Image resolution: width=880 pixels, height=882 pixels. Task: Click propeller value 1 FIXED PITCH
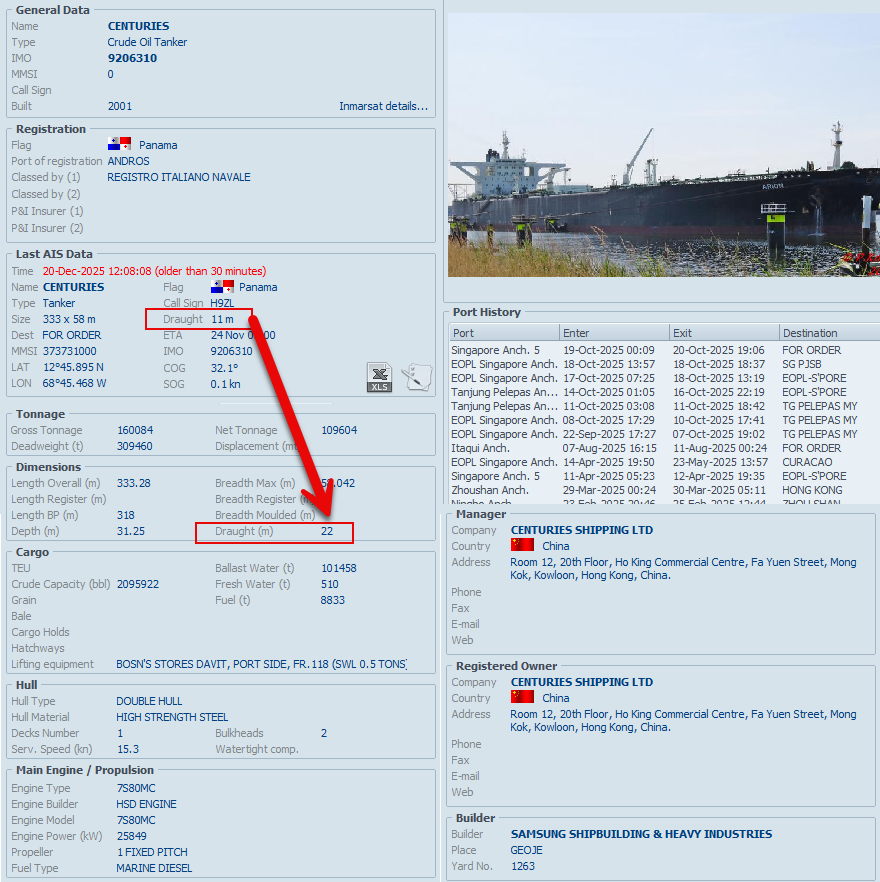152,852
